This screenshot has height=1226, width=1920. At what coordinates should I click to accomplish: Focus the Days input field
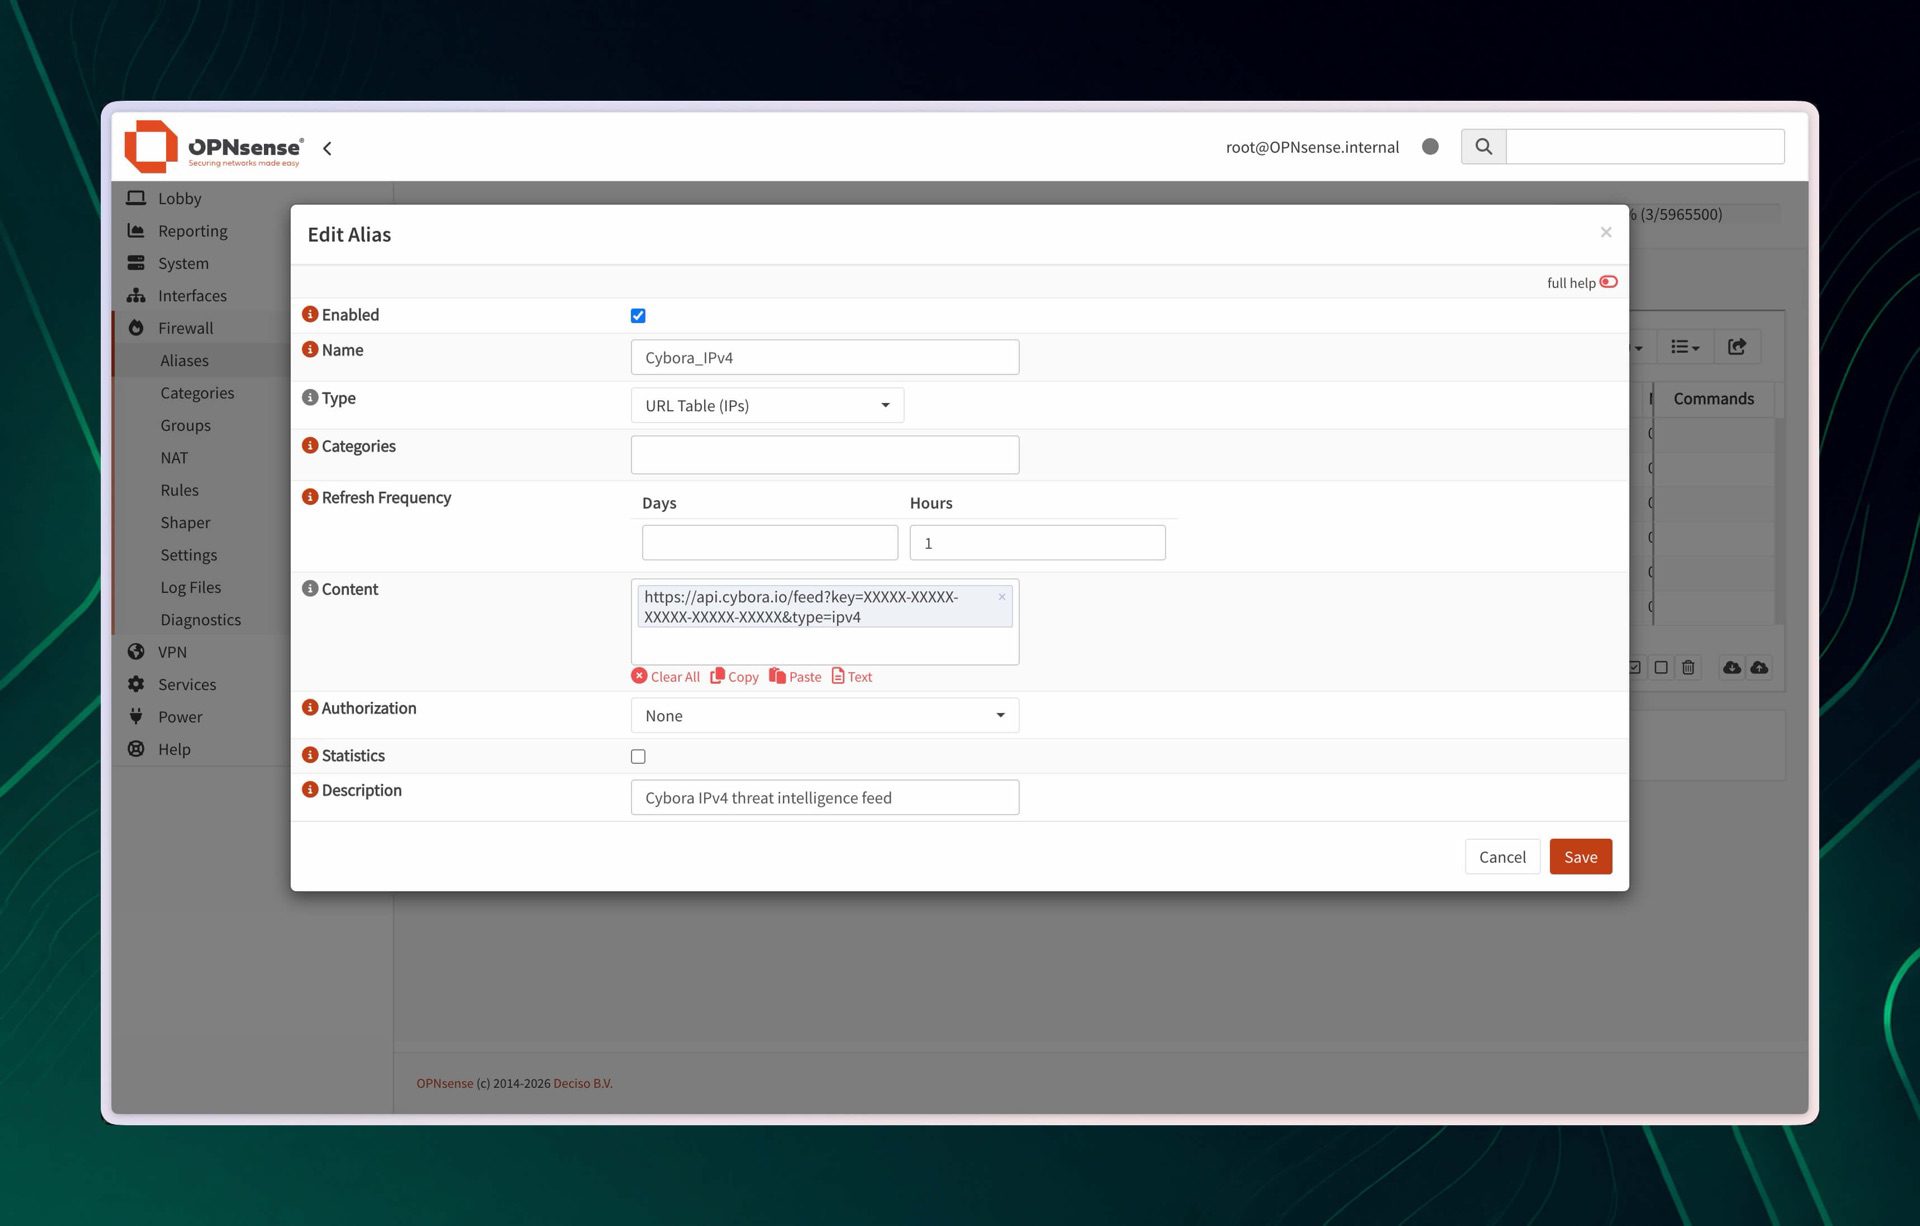point(769,543)
